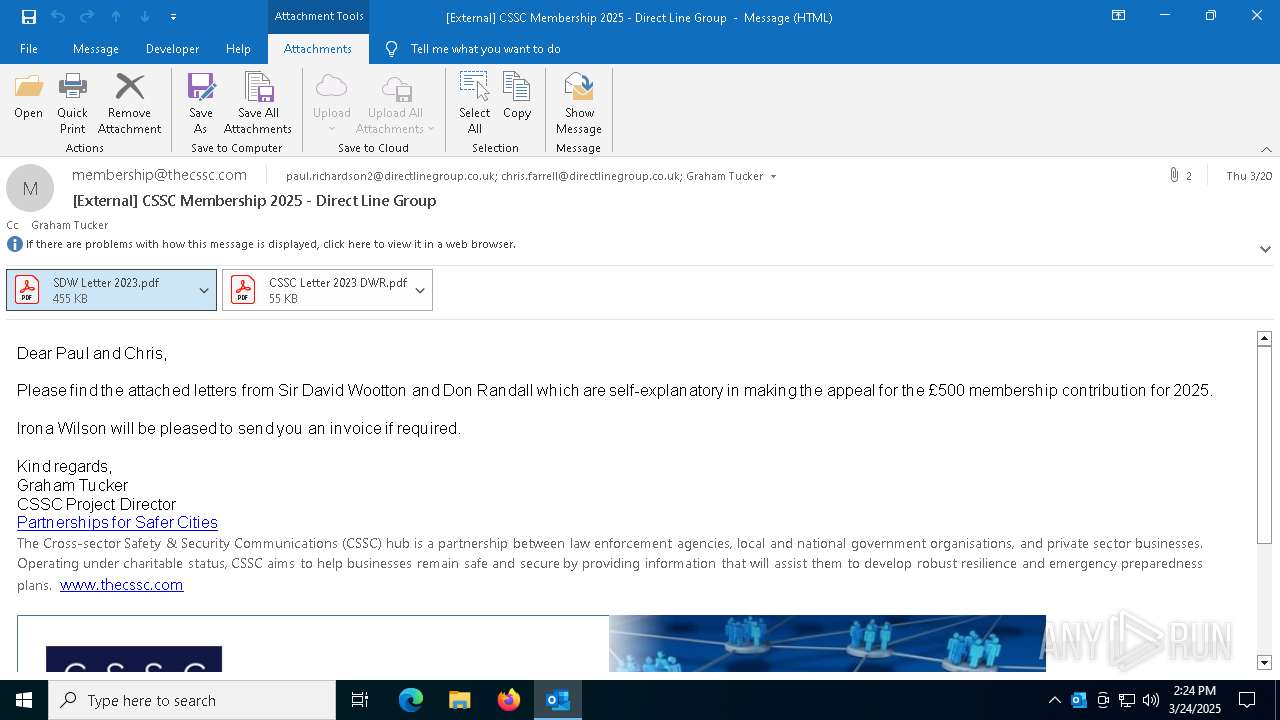Open dropdown for CSSC Letter 2023 DWR.pdf
Image resolution: width=1280 pixels, height=720 pixels.
(420, 290)
